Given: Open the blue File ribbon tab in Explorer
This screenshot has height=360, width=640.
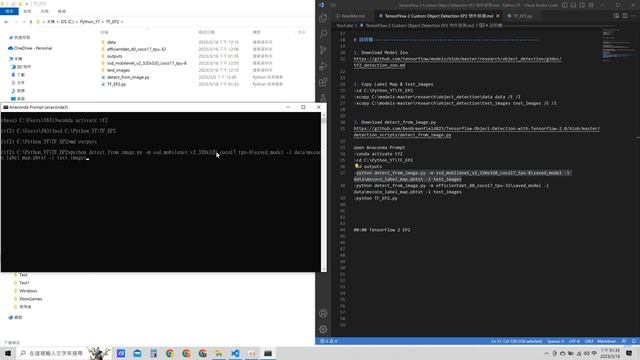Looking at the screenshot, I should point(9,11).
